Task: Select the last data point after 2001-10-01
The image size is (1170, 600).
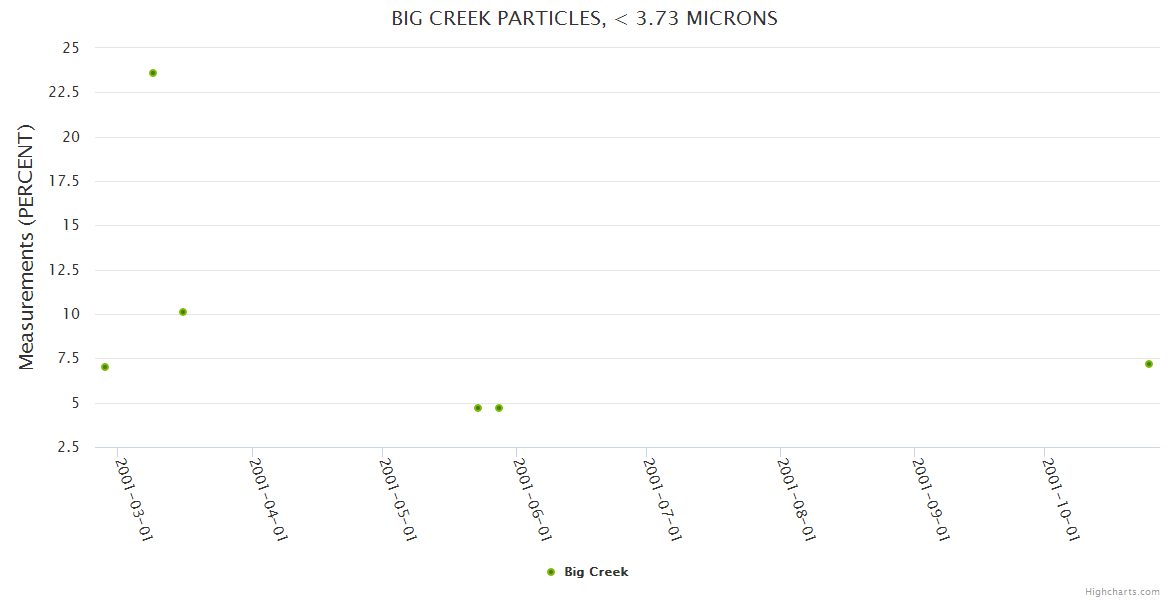Action: [1149, 364]
